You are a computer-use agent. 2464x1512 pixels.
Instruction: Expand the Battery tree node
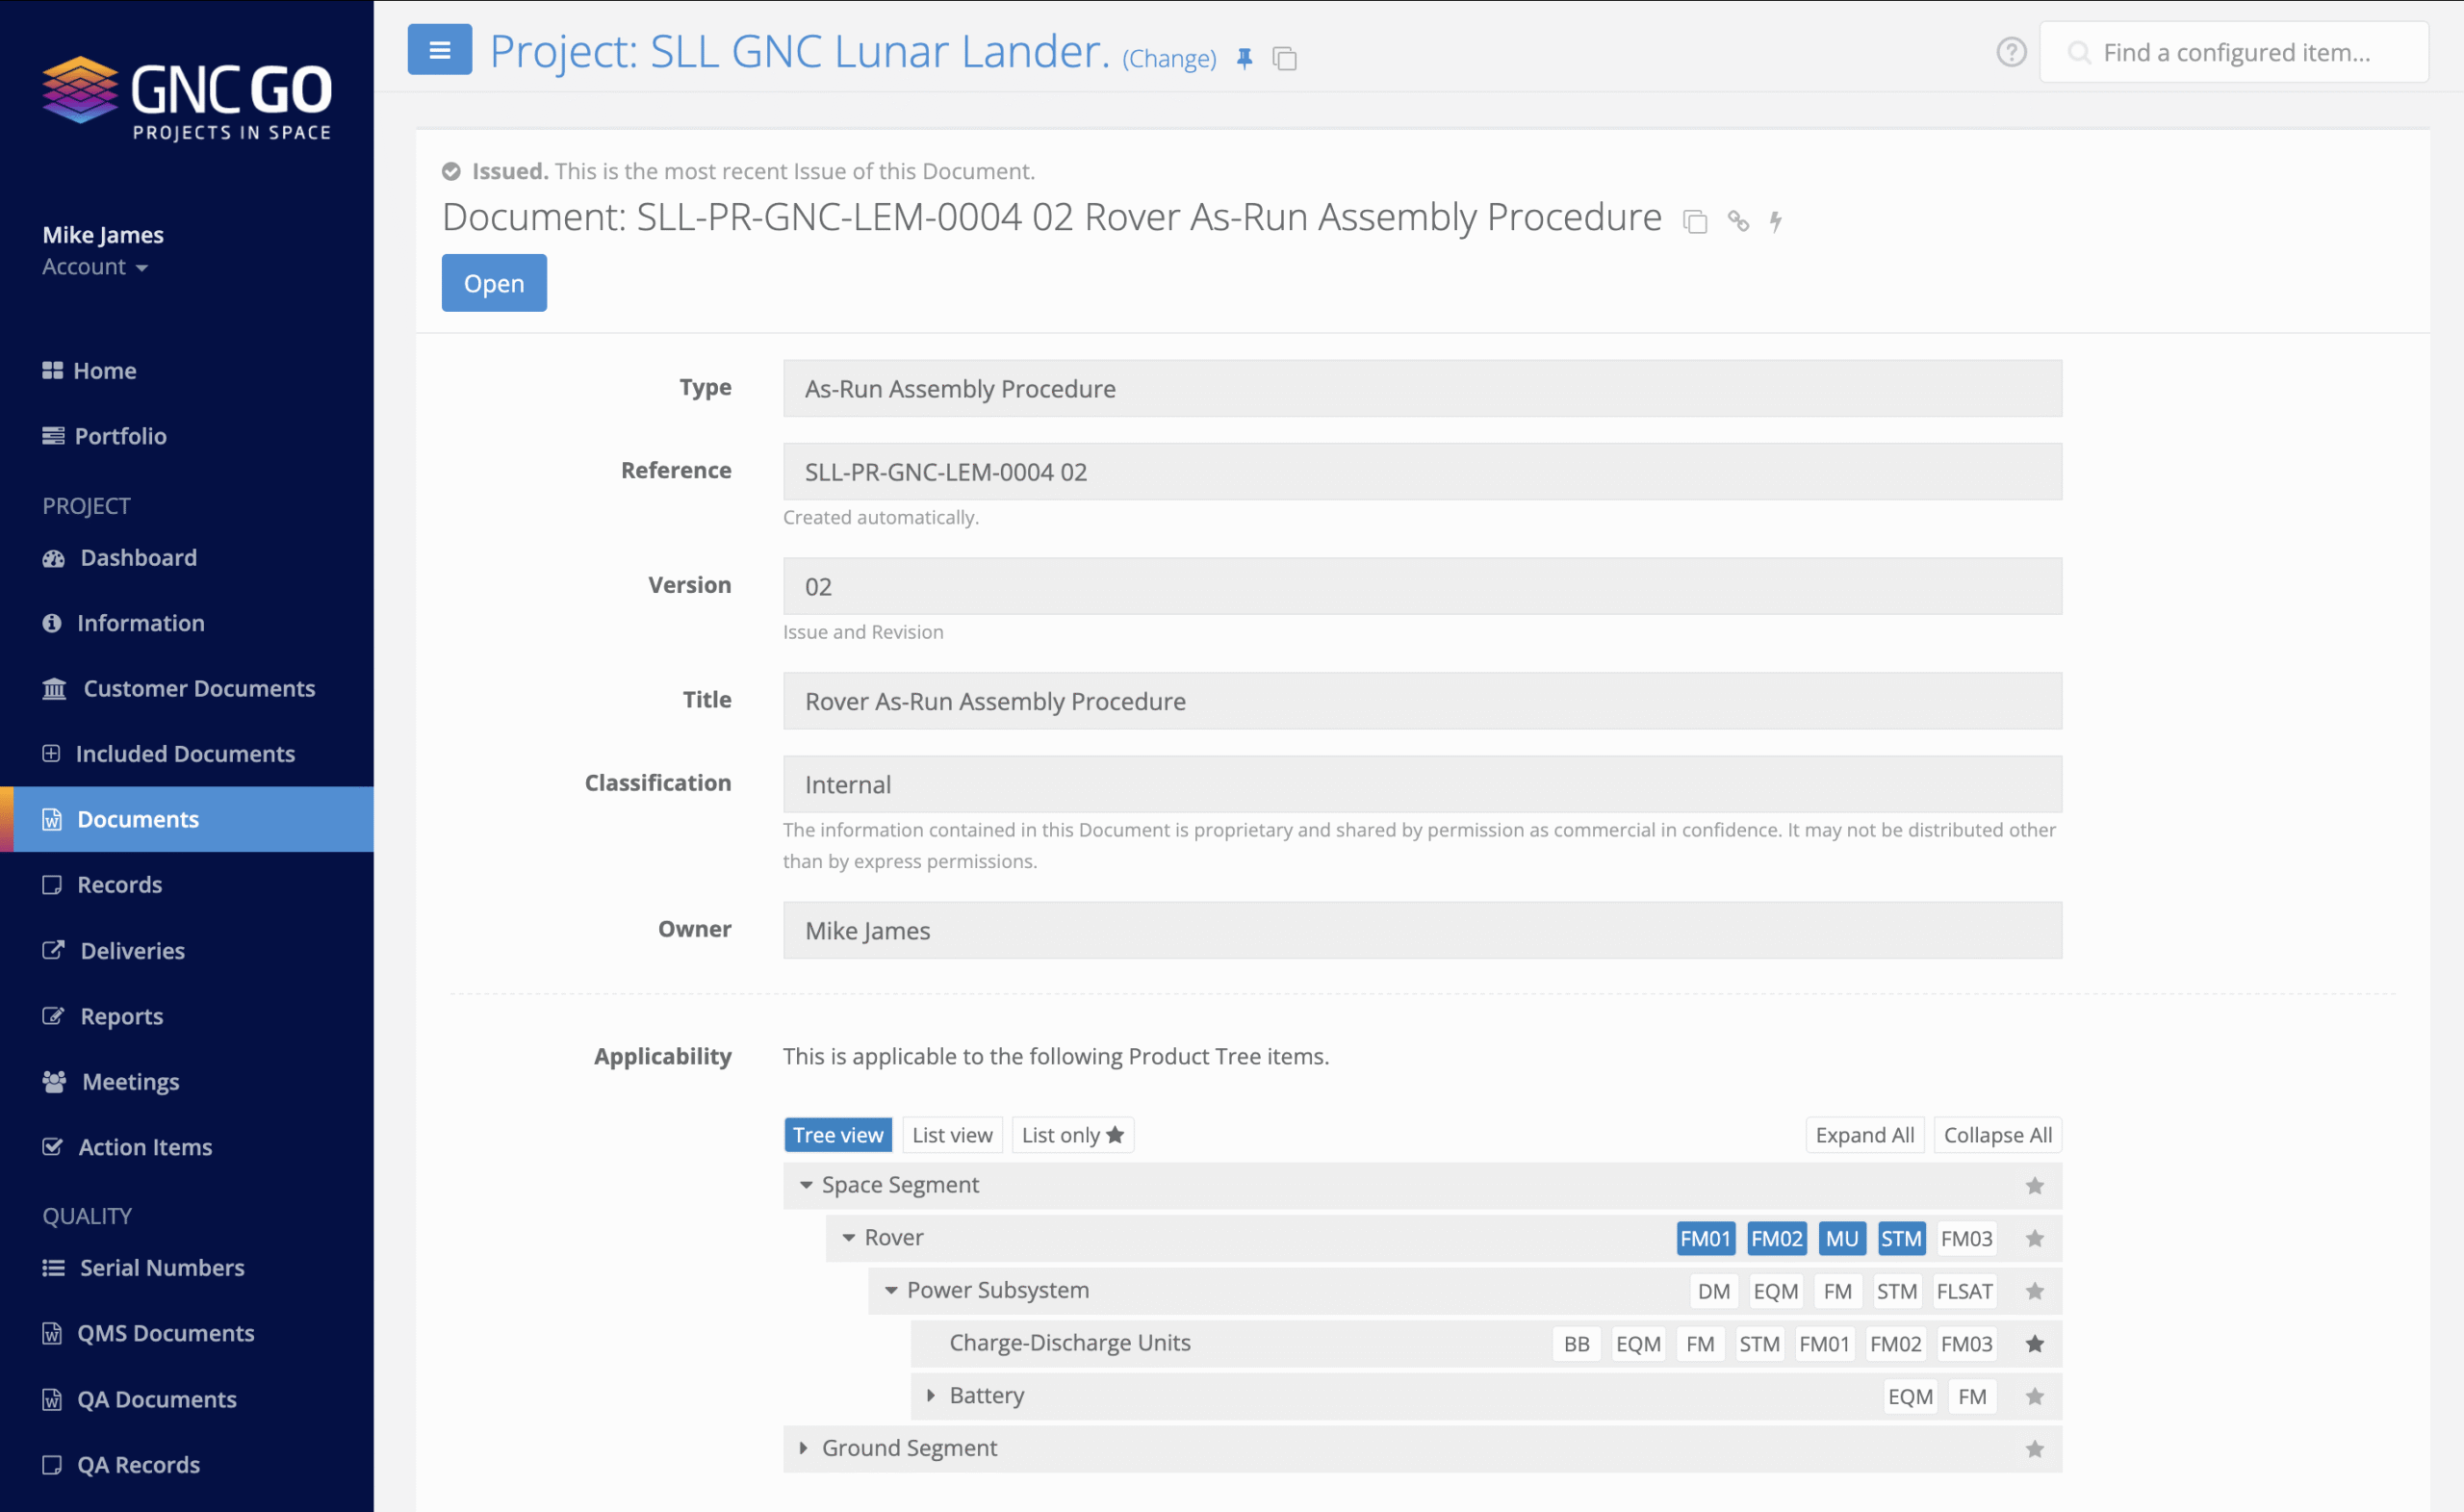pyautogui.click(x=931, y=1395)
